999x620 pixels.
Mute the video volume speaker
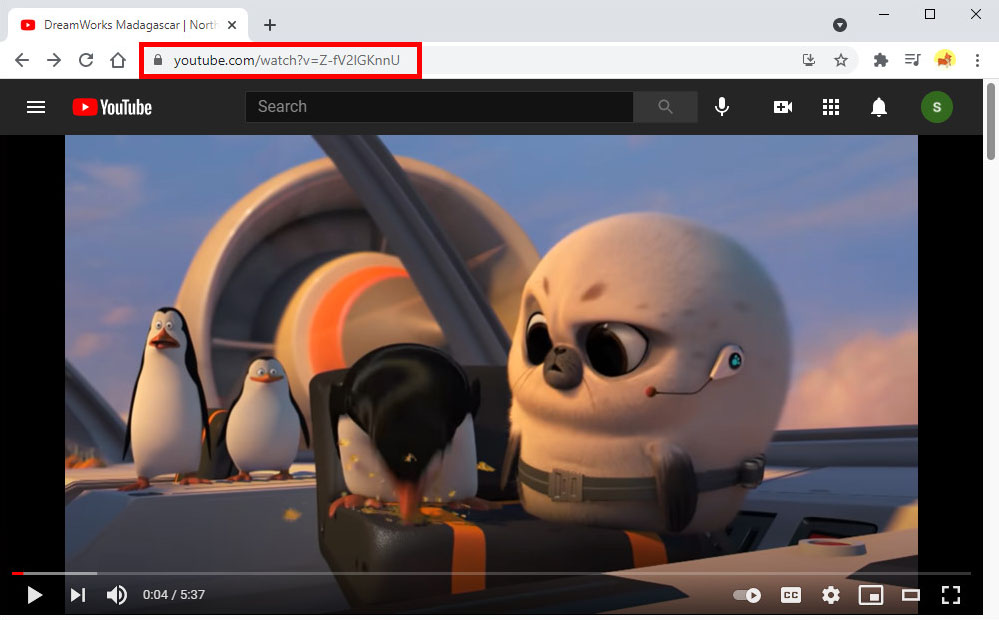tap(116, 595)
